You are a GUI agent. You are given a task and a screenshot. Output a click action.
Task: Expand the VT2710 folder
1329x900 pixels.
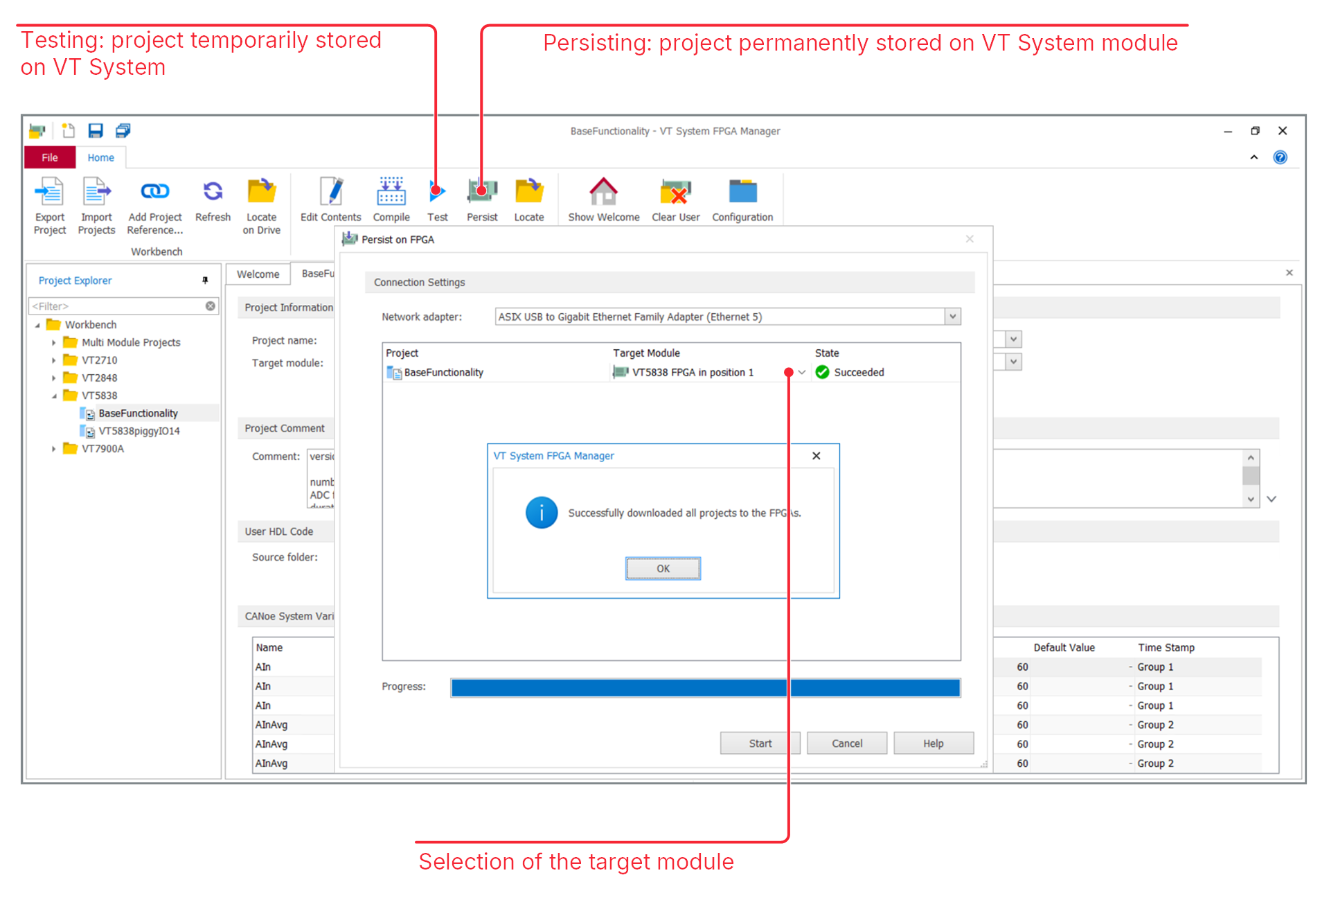[x=54, y=360]
